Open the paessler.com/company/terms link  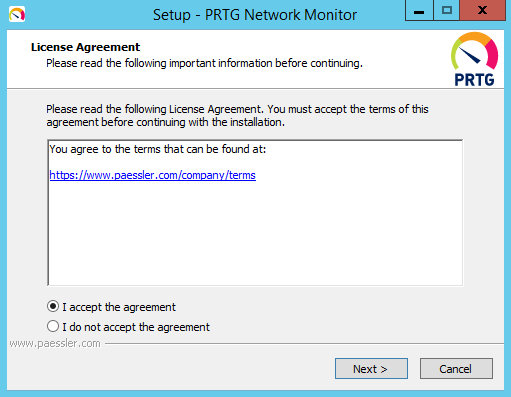(153, 175)
